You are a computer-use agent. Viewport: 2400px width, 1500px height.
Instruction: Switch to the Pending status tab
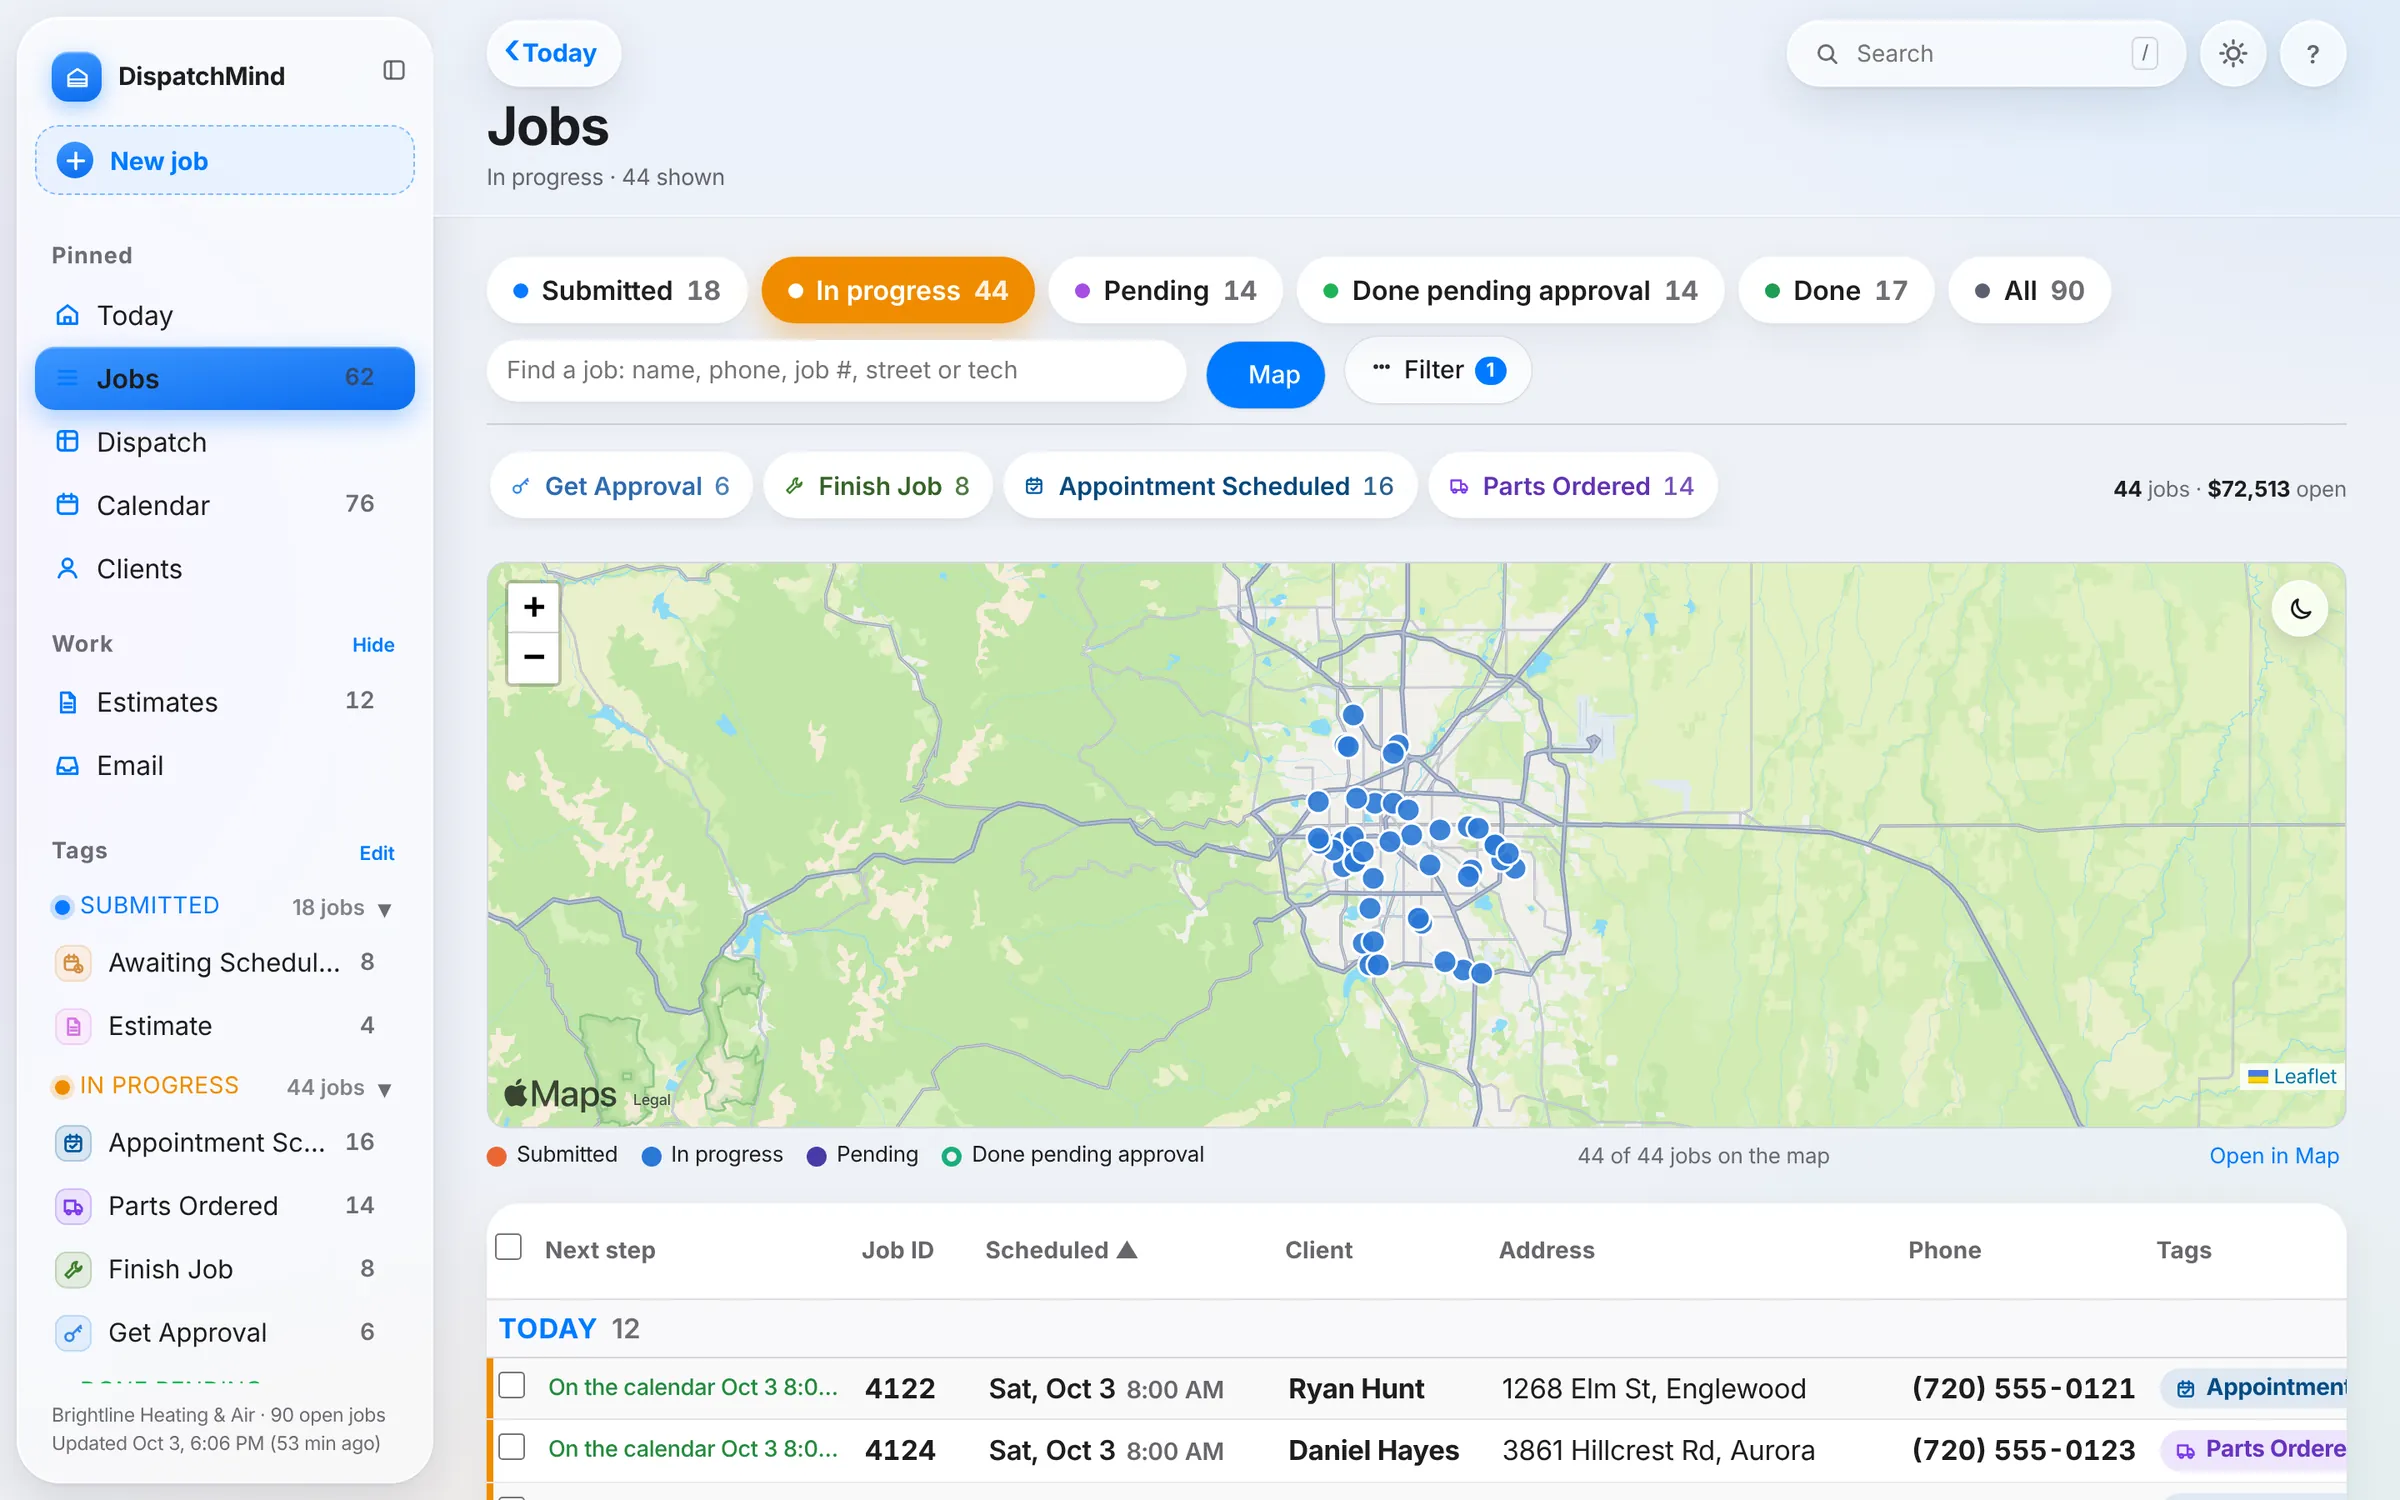pyautogui.click(x=1165, y=291)
